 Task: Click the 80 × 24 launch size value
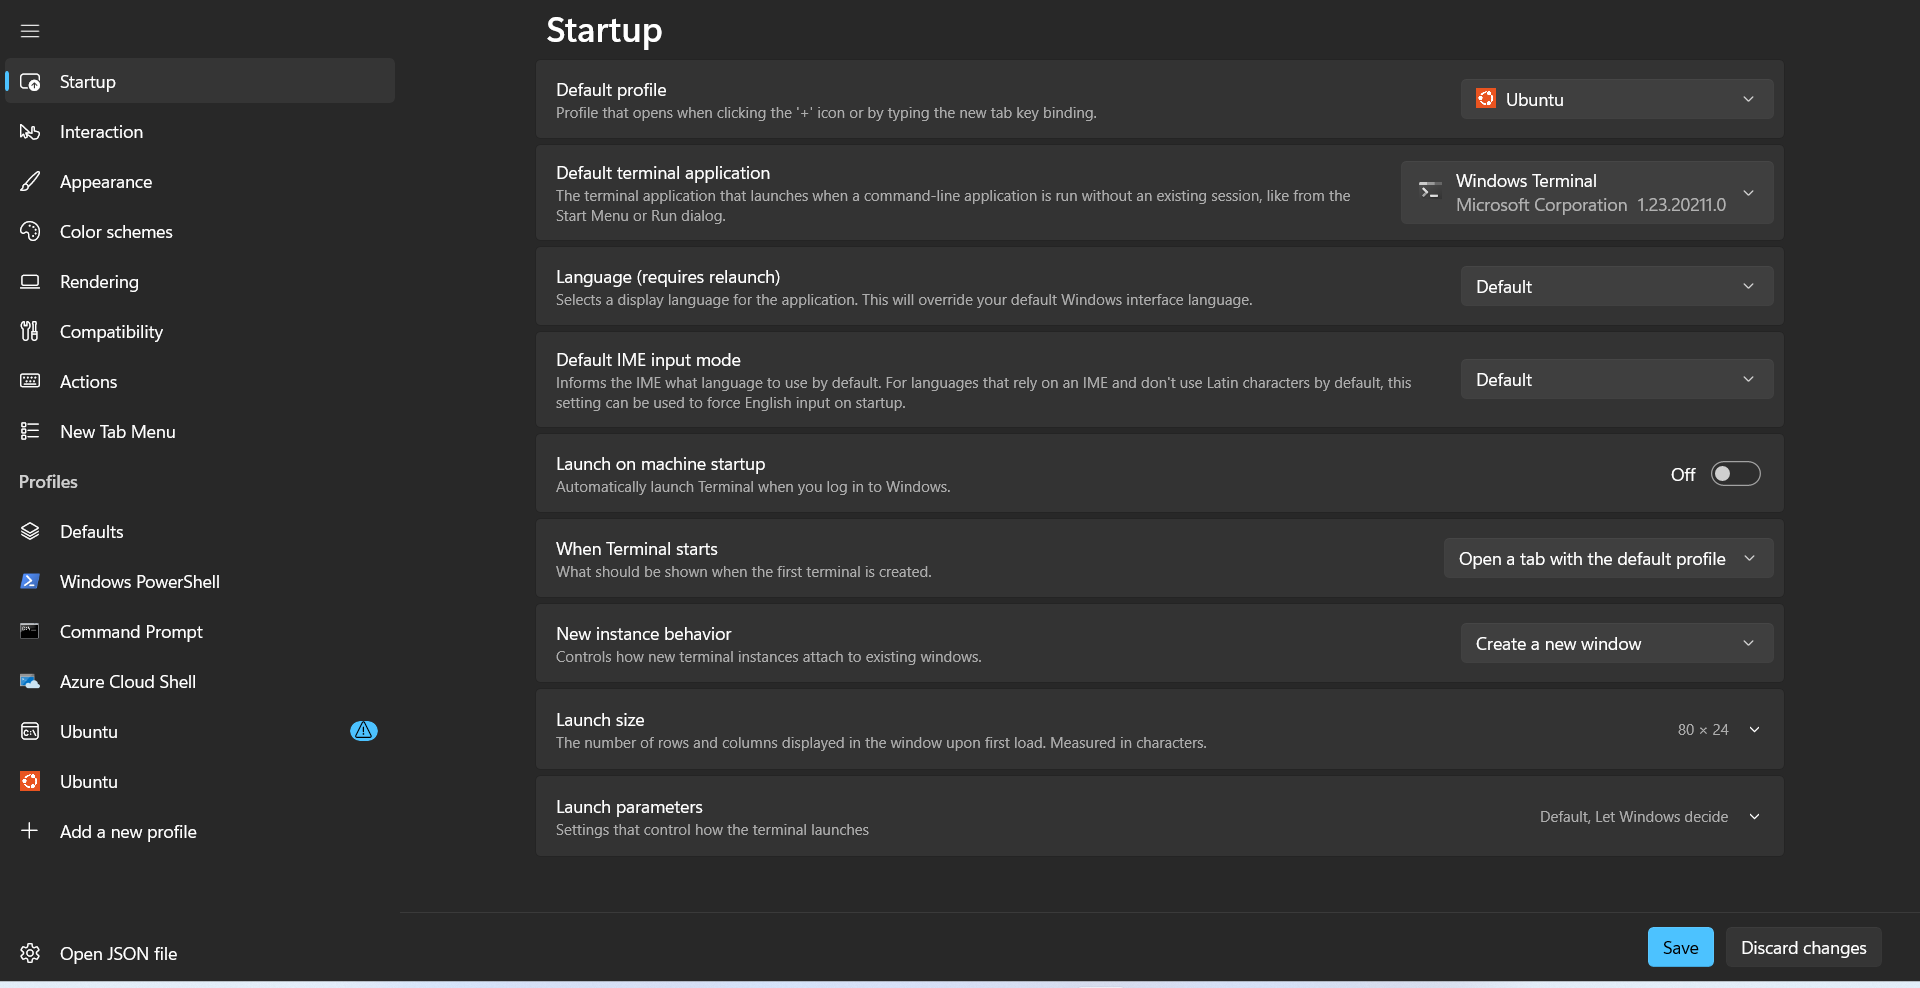(1703, 730)
